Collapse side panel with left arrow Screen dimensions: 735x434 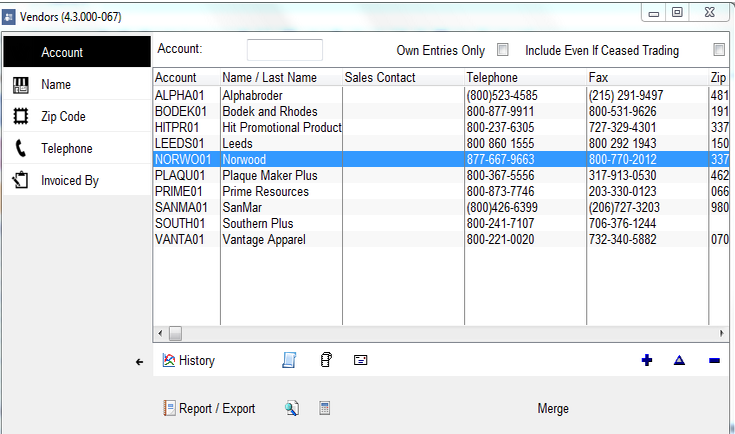[139, 362]
